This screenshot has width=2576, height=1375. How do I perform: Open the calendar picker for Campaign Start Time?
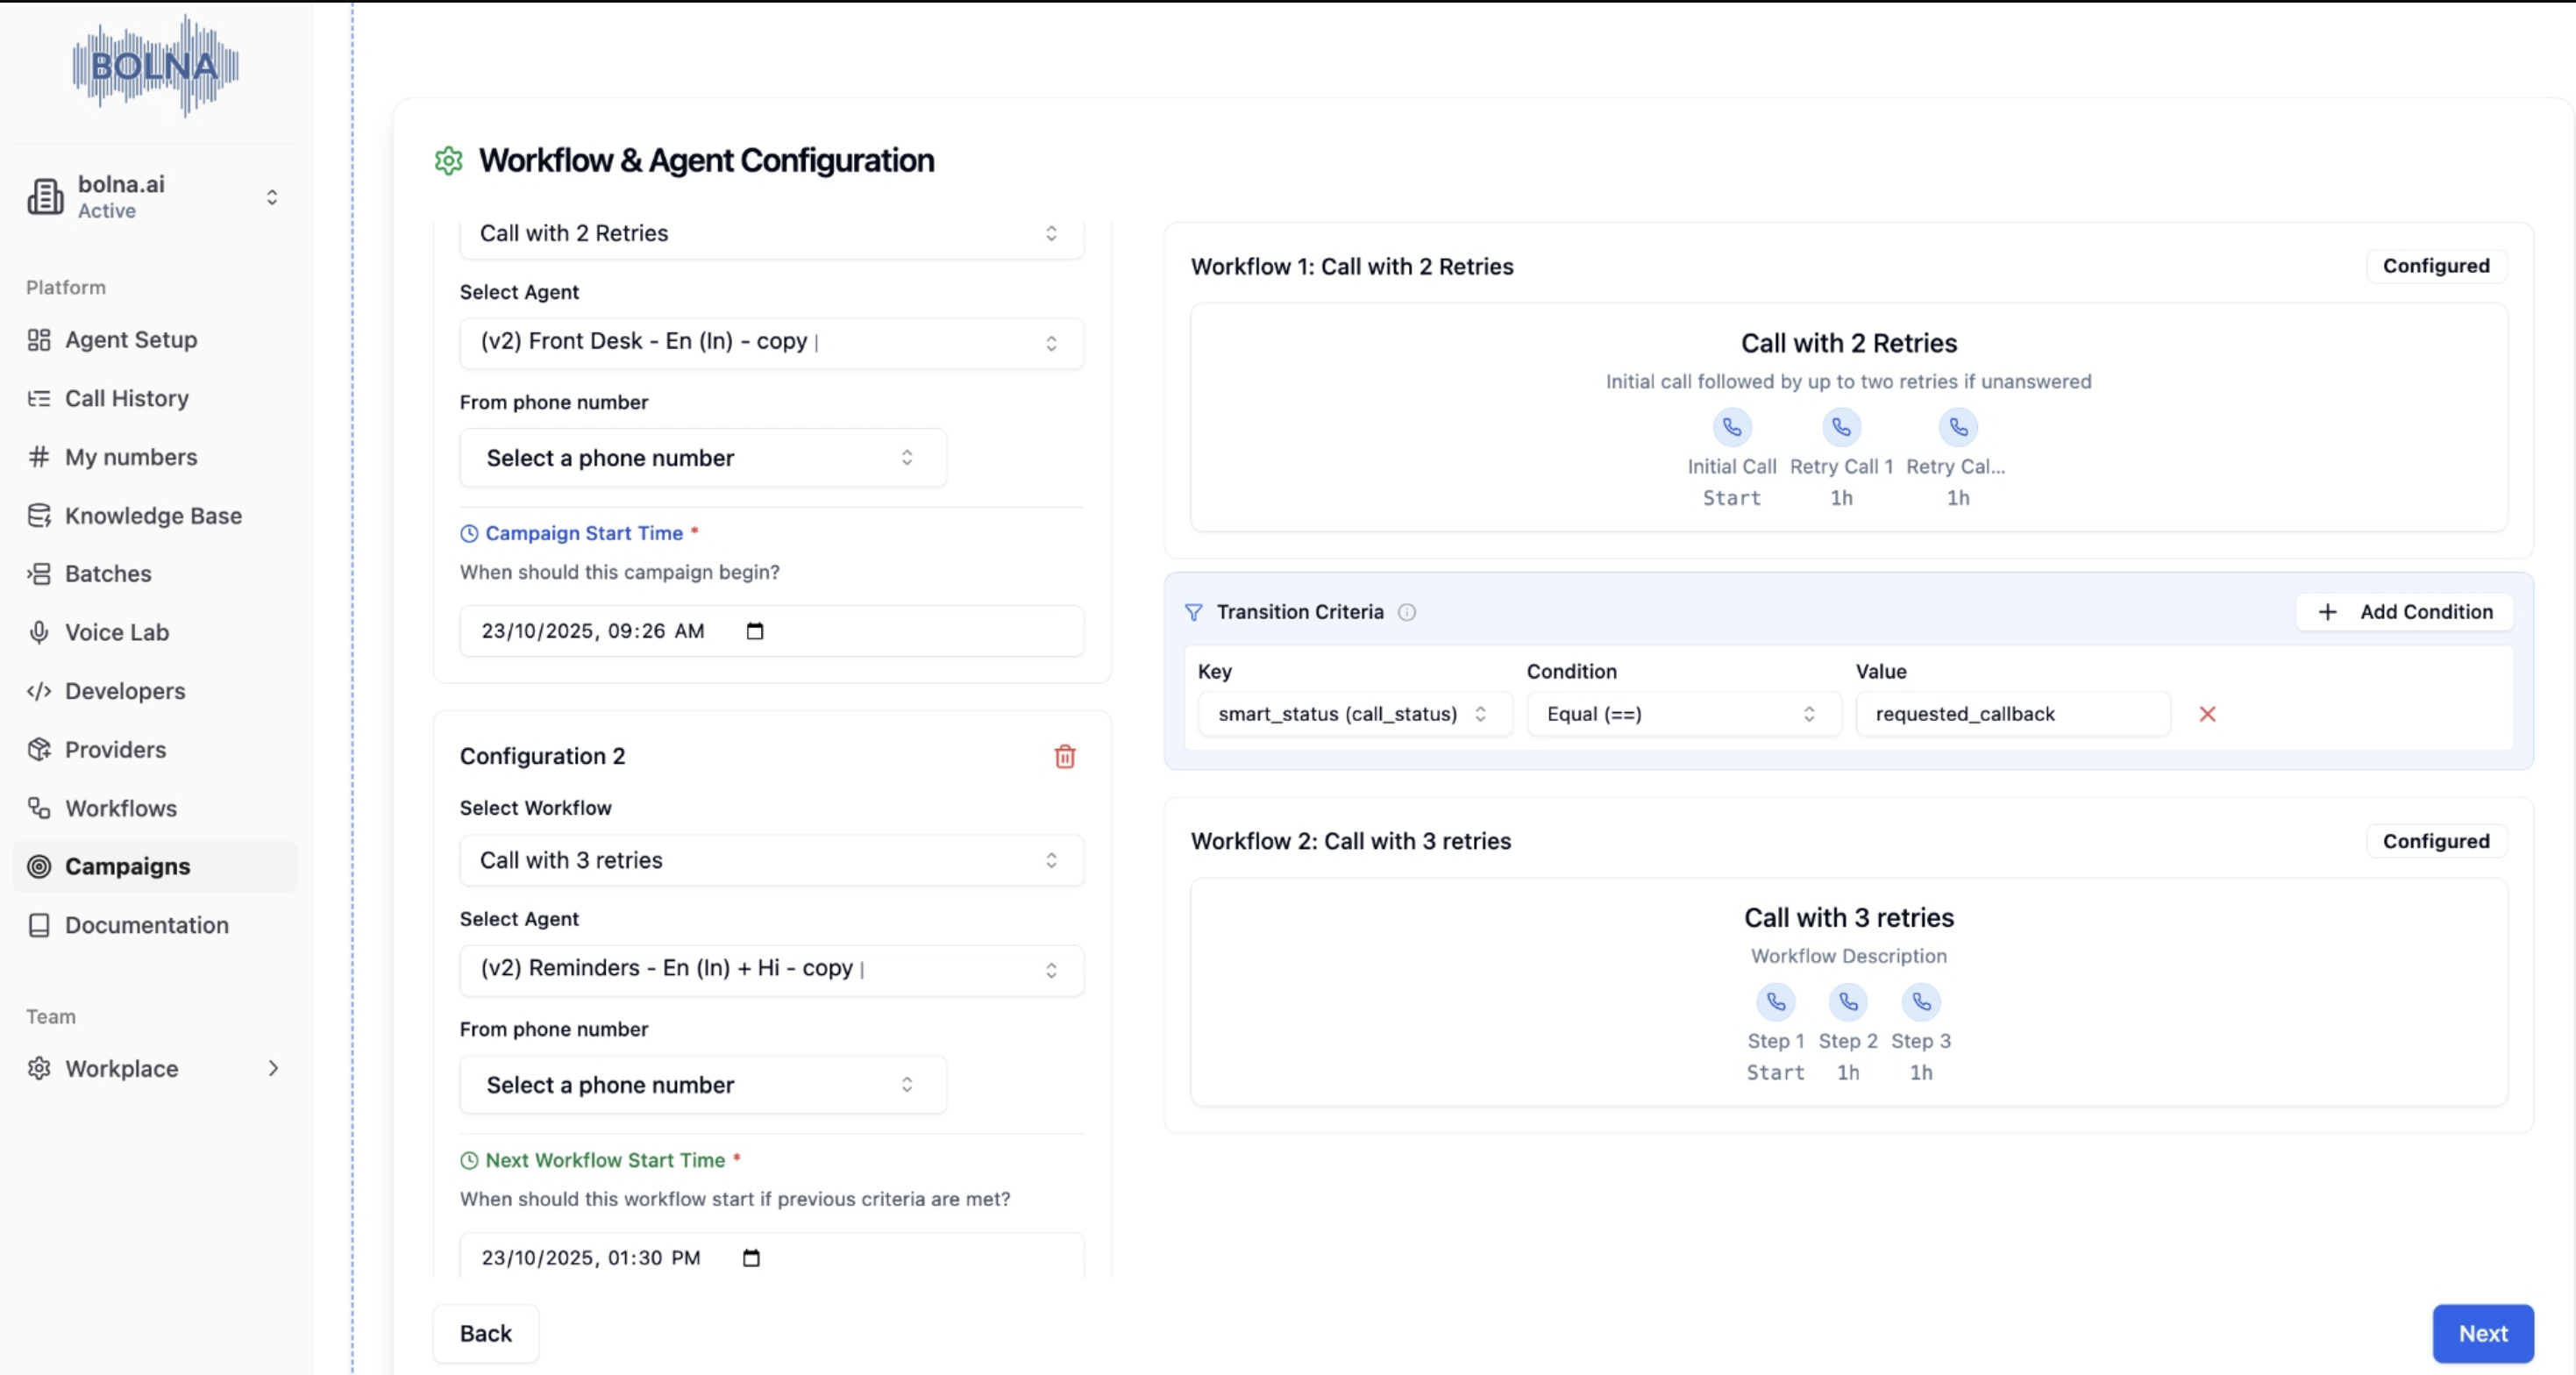[755, 631]
